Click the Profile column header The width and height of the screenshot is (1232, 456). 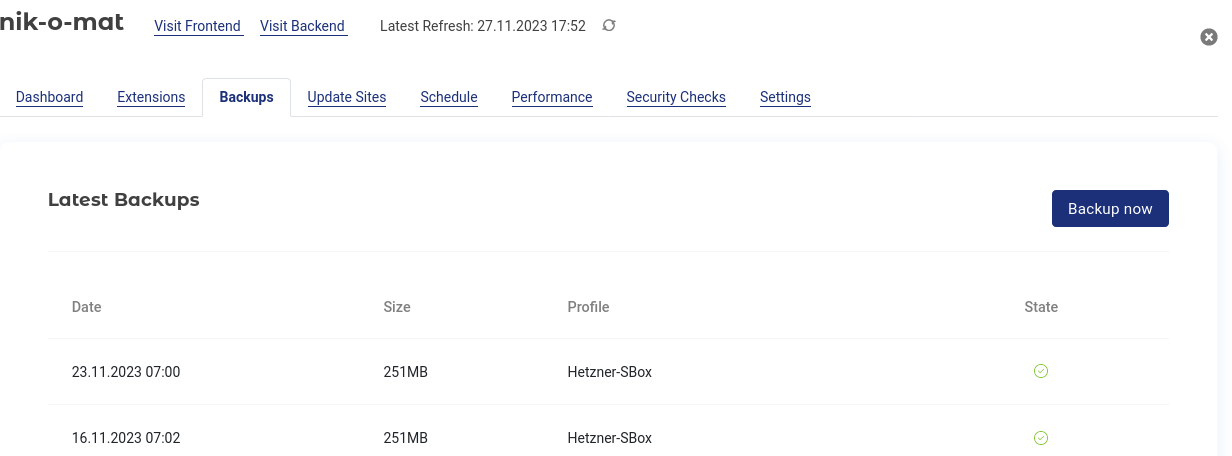(x=588, y=307)
